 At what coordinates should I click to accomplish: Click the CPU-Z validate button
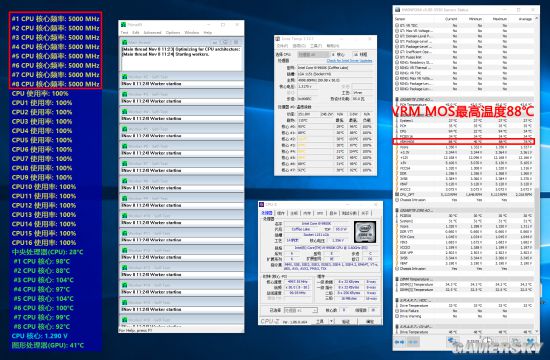346,321
